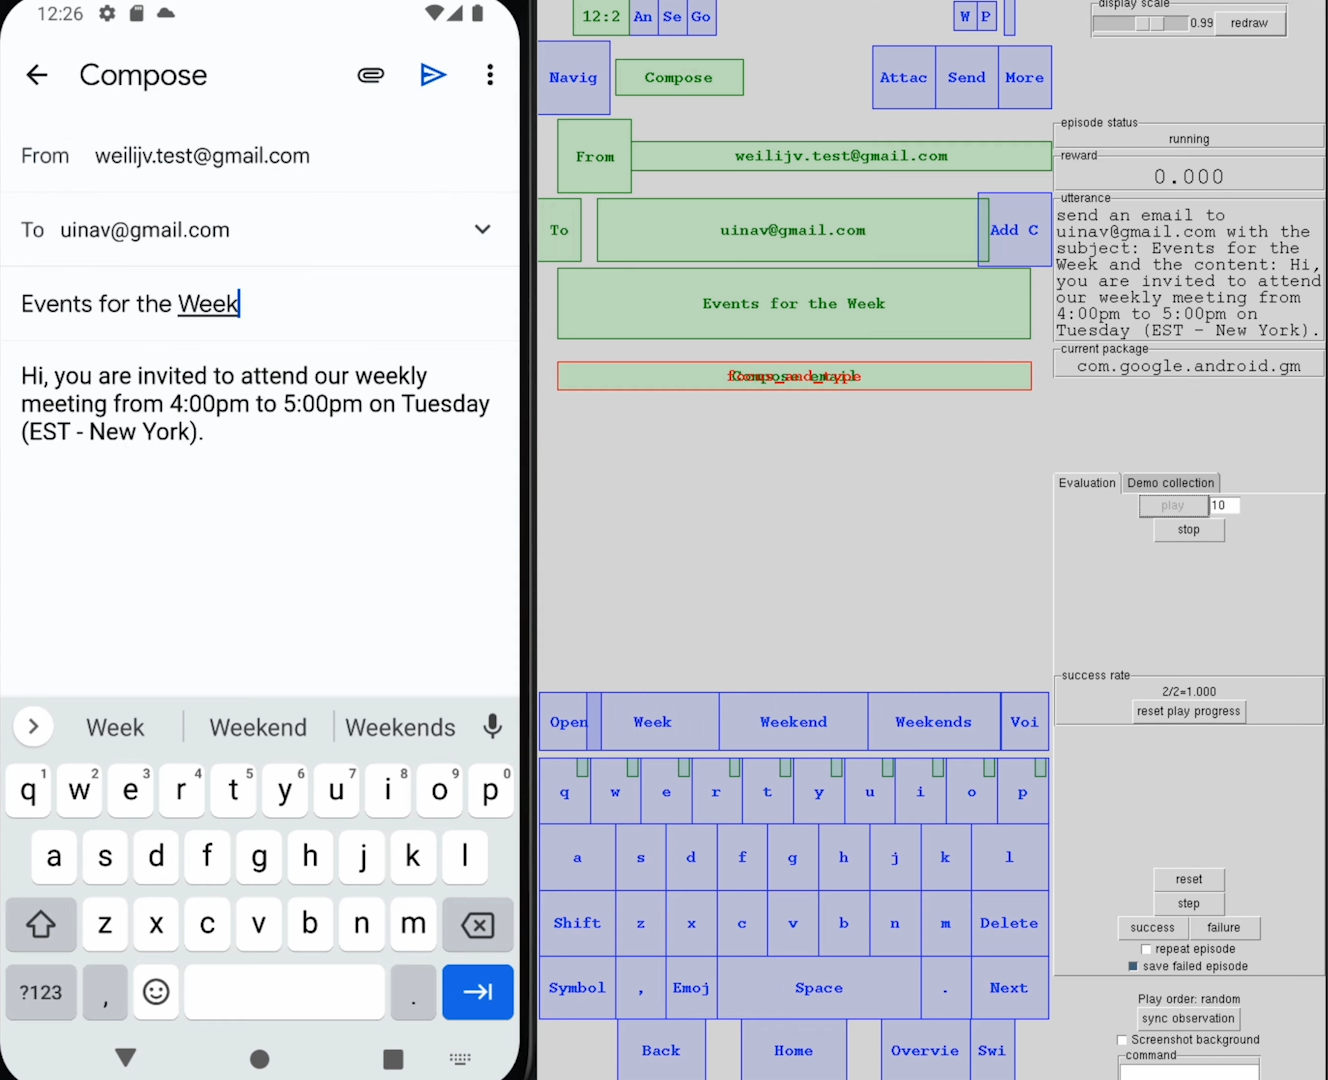
Task: Click the subject field 'Events for the Week'
Action: pos(260,304)
